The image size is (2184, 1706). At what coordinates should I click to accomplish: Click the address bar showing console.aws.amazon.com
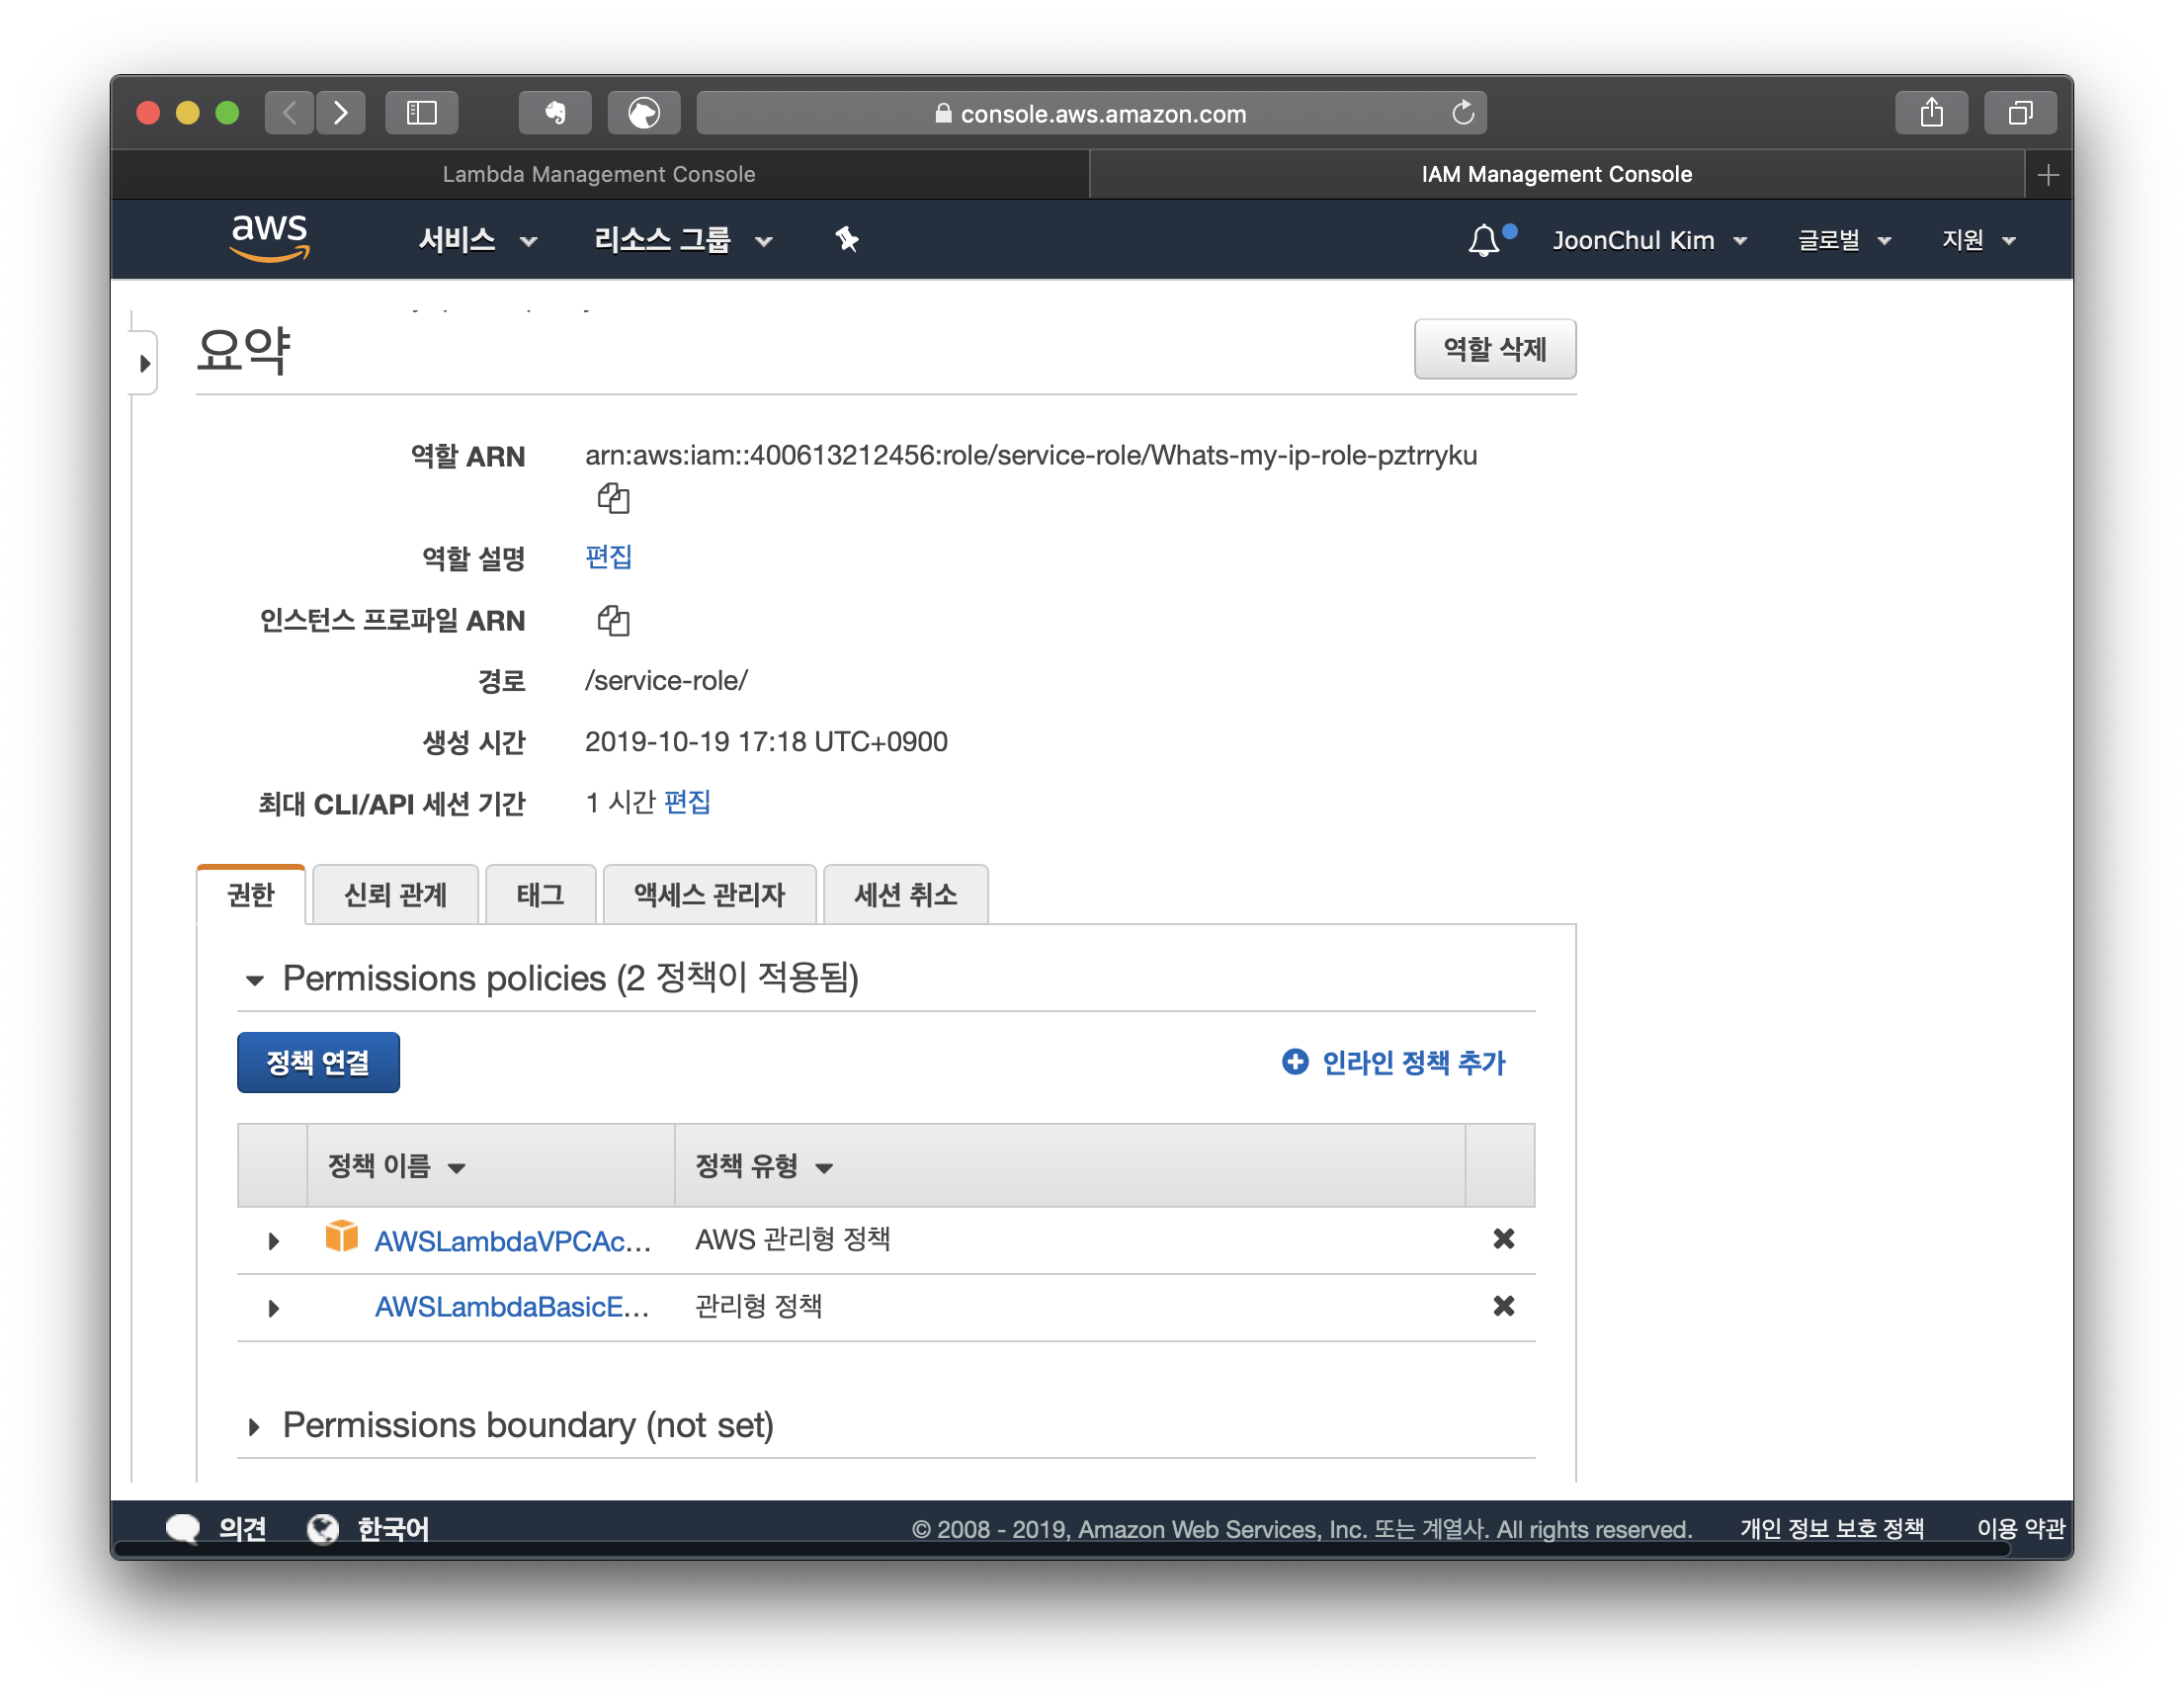(1090, 113)
